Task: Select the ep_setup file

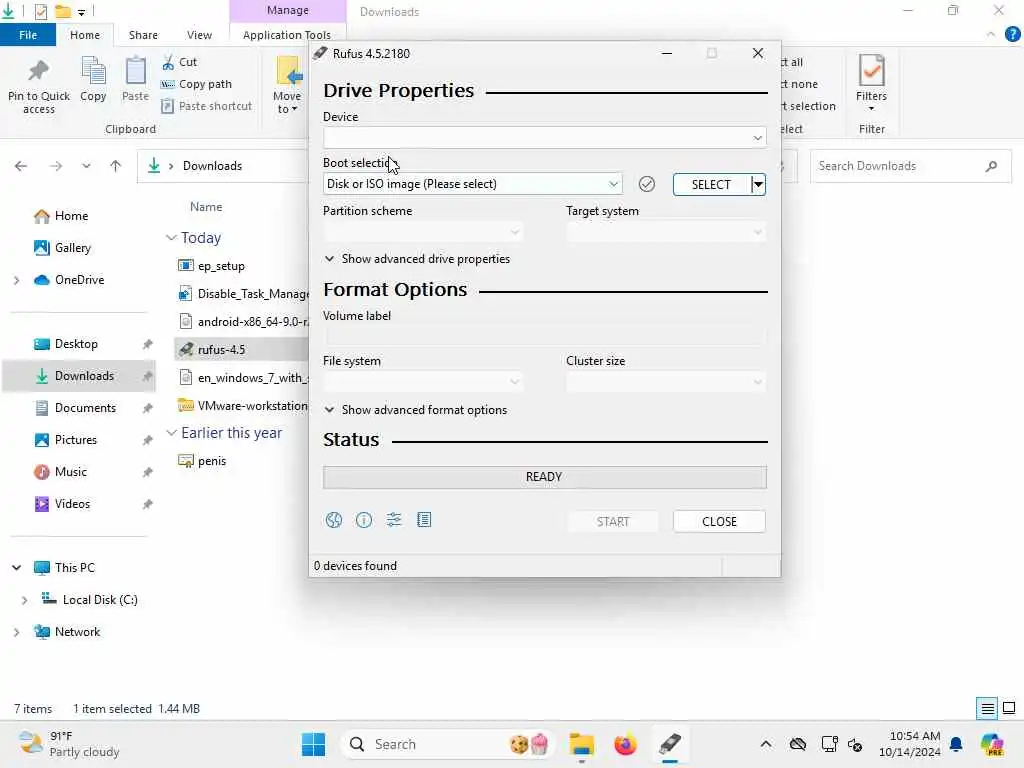Action: [x=221, y=266]
